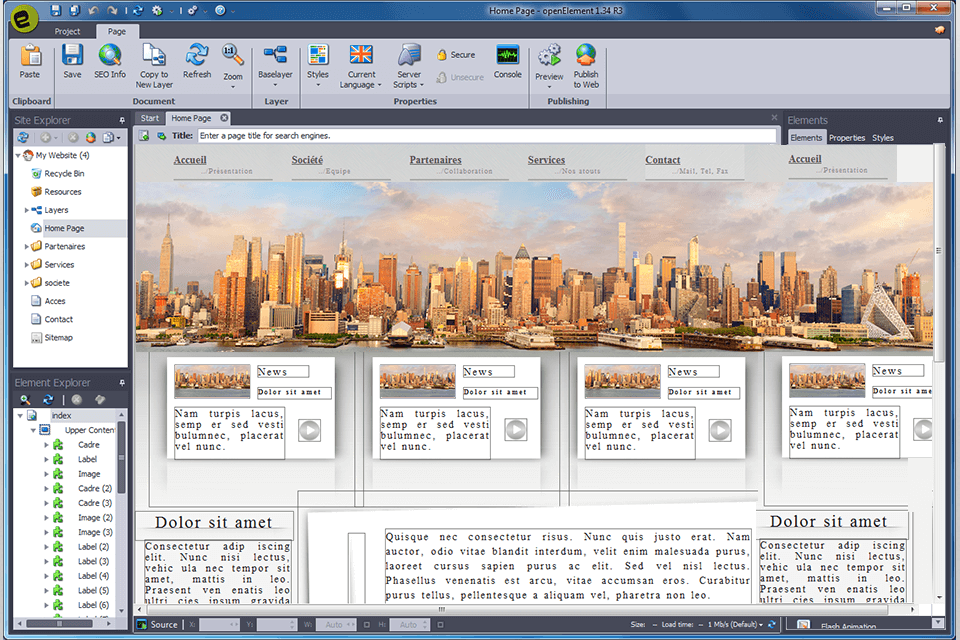Open the Start document tab
Viewport: 960px width, 640px height.
(x=149, y=118)
